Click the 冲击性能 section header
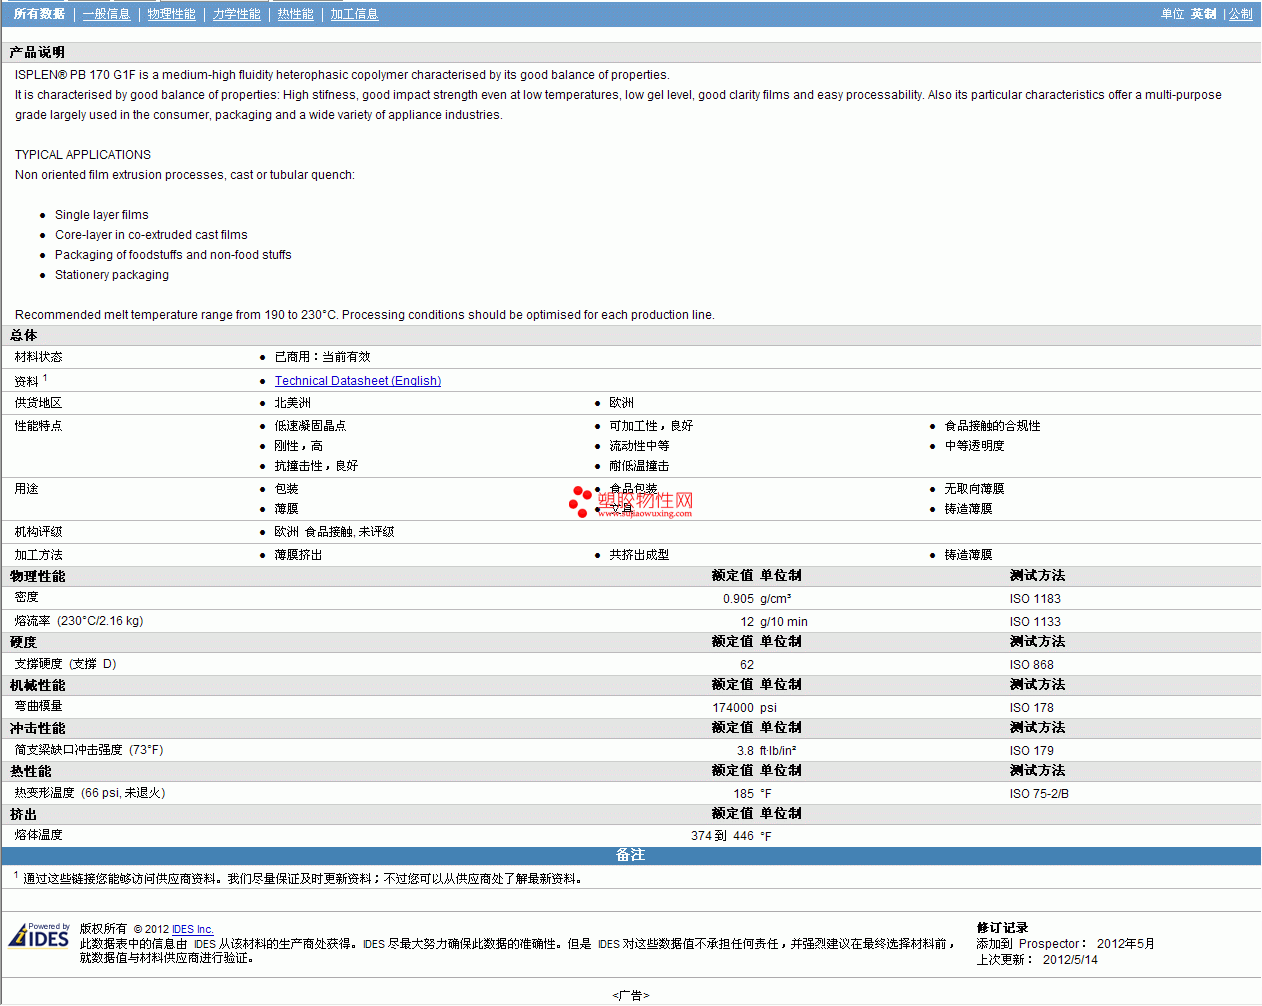 pyautogui.click(x=37, y=729)
